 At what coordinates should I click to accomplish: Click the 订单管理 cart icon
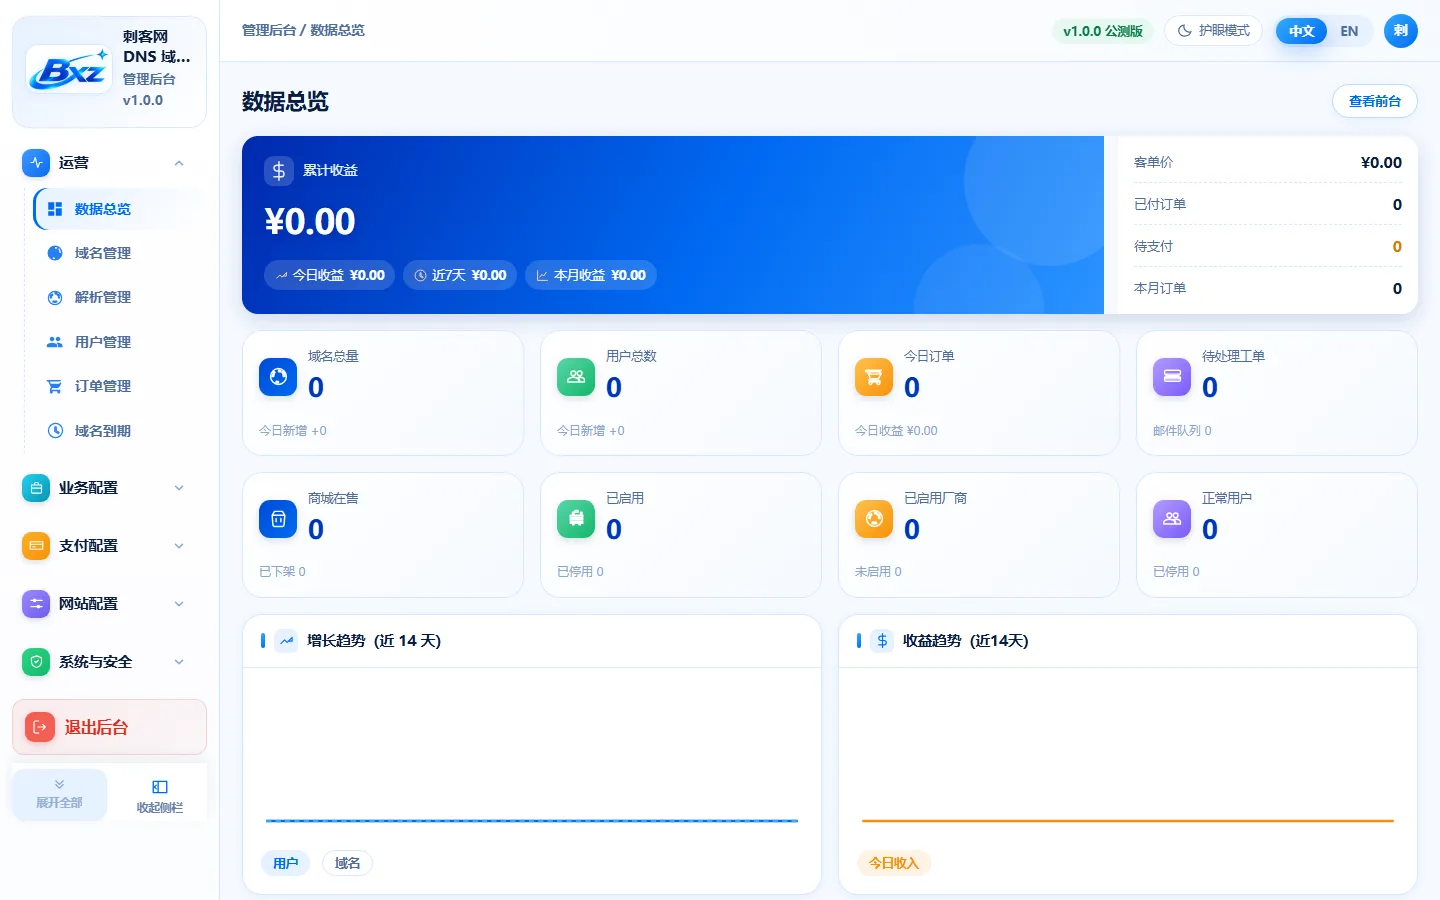[x=55, y=386]
